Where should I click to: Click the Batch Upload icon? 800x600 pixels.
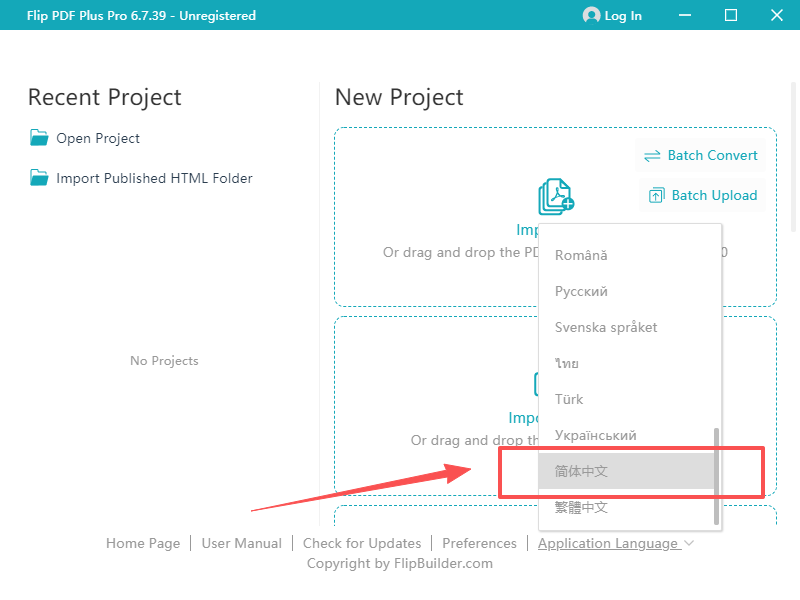click(x=656, y=196)
